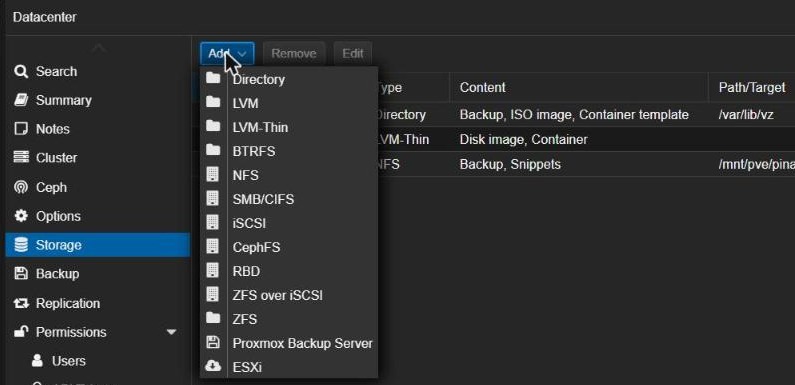Viewport: 795px width, 385px height.
Task: Click the LVM folder icon
Action: click(213, 102)
